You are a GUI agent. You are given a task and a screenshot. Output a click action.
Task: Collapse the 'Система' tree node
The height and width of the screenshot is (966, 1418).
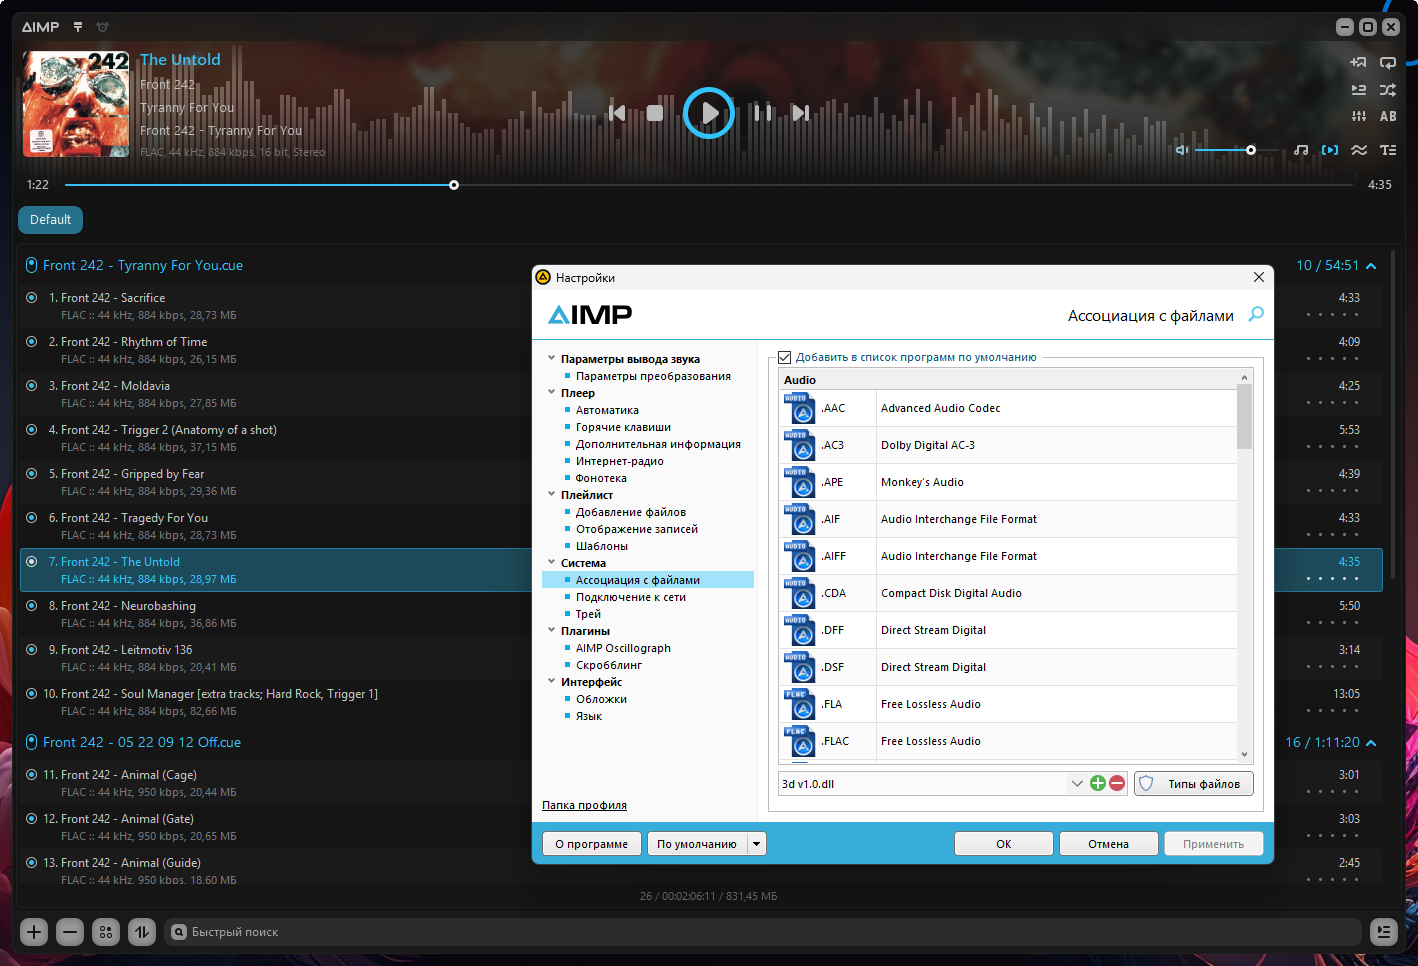551,562
